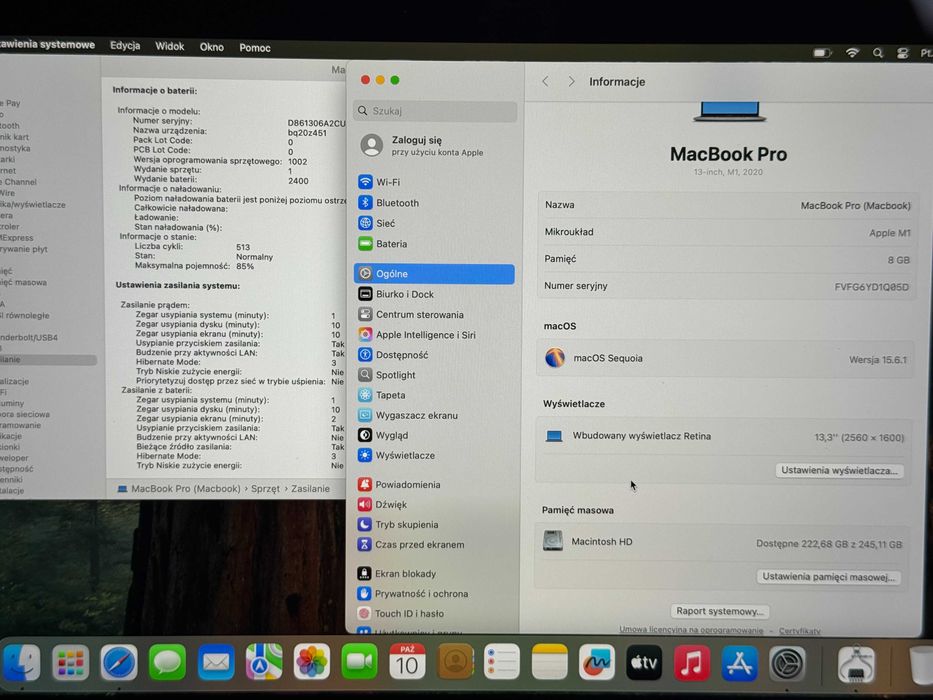Open Pomoc menu in menu bar
This screenshot has height=700, width=933.
tap(255, 48)
